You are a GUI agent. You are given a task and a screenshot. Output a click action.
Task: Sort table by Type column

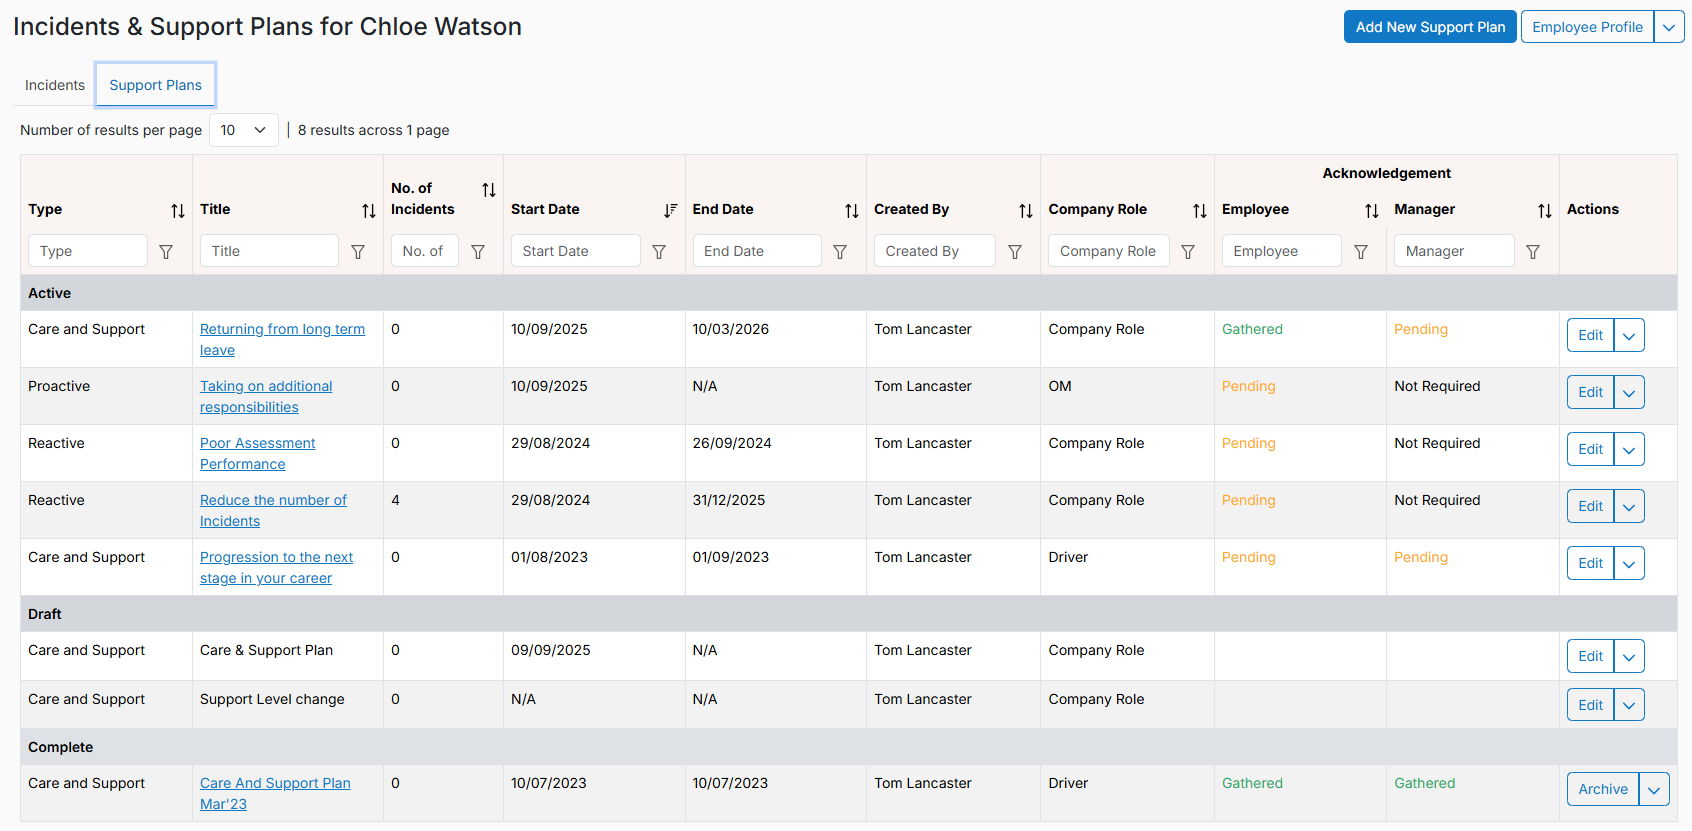pos(178,210)
